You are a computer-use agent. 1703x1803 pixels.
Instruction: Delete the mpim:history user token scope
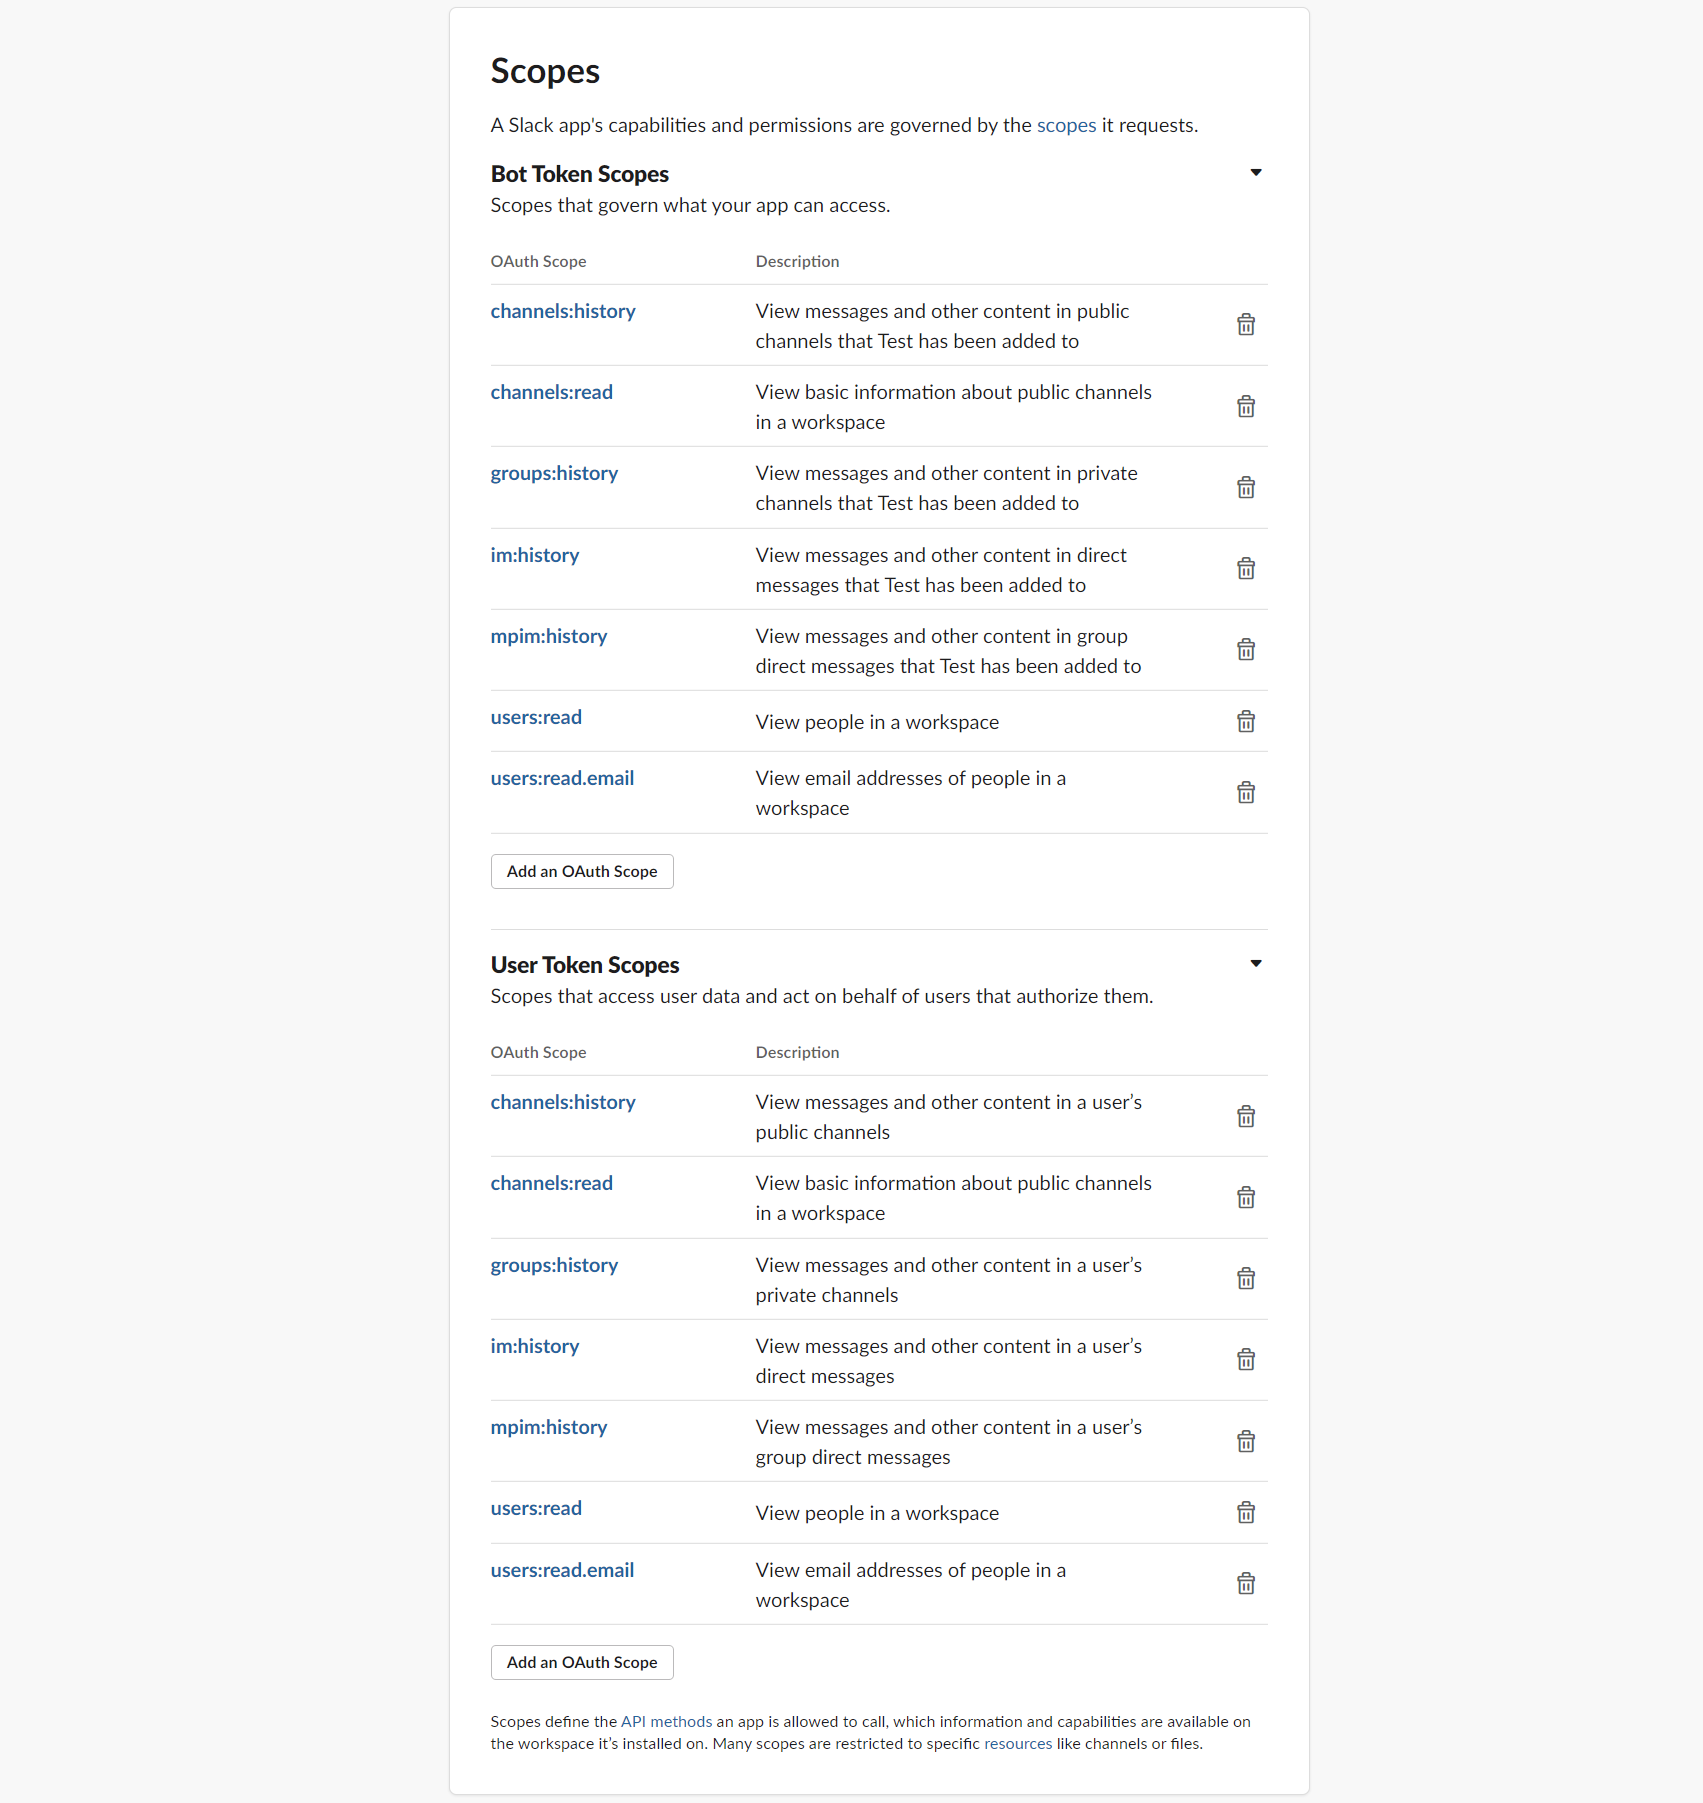click(1246, 1441)
